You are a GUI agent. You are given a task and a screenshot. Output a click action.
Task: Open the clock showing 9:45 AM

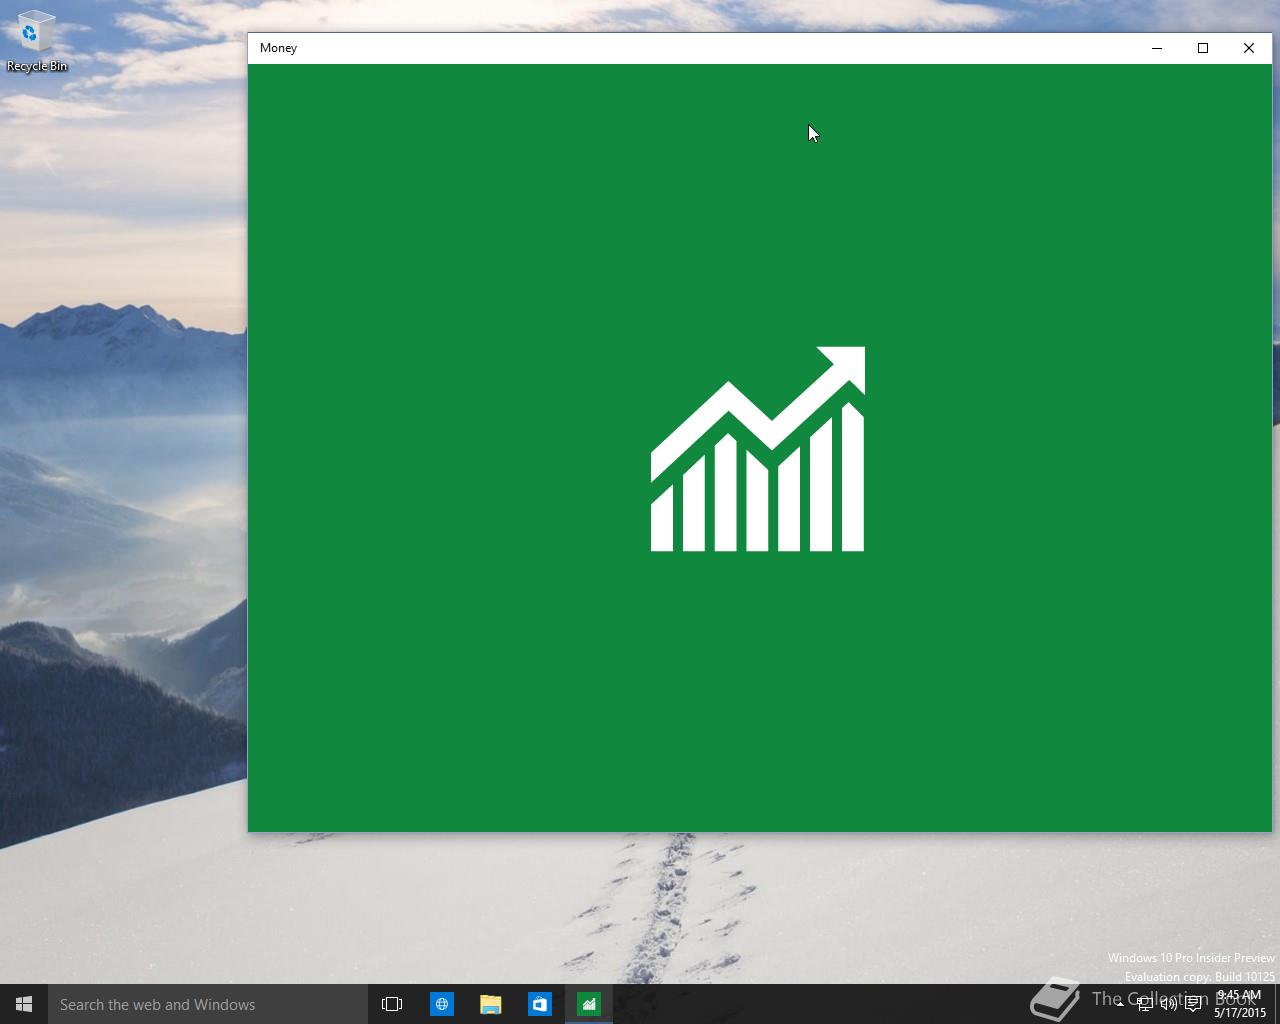pos(1239,1004)
